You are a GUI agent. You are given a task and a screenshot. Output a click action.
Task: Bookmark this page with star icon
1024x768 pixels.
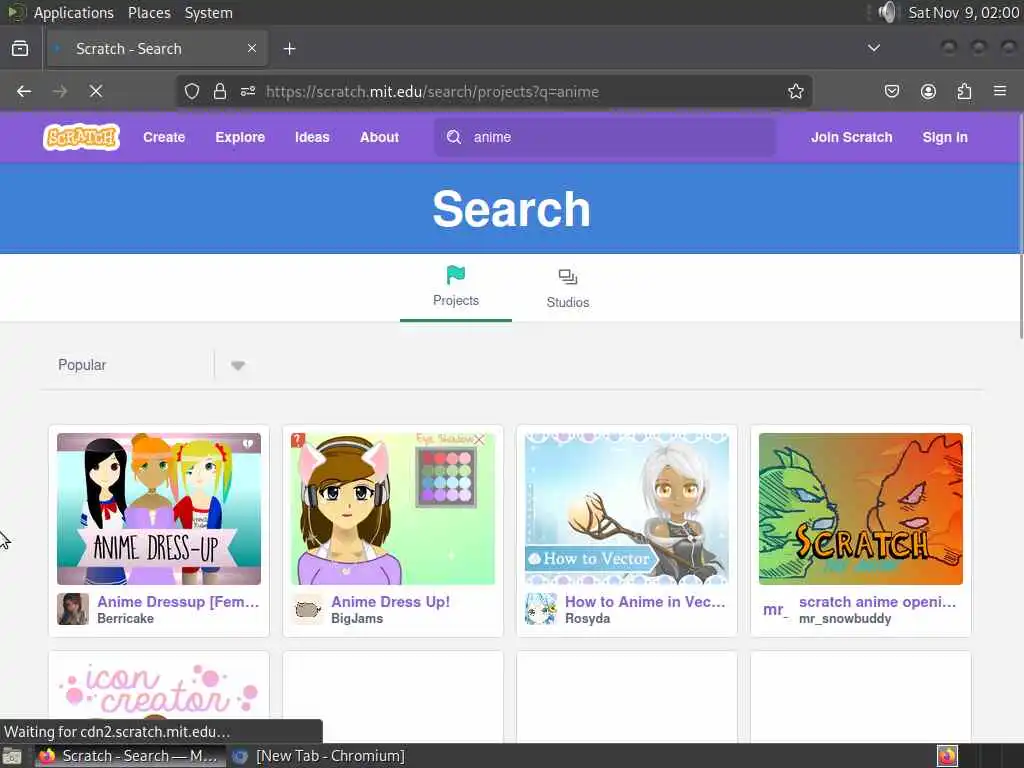[x=795, y=91]
